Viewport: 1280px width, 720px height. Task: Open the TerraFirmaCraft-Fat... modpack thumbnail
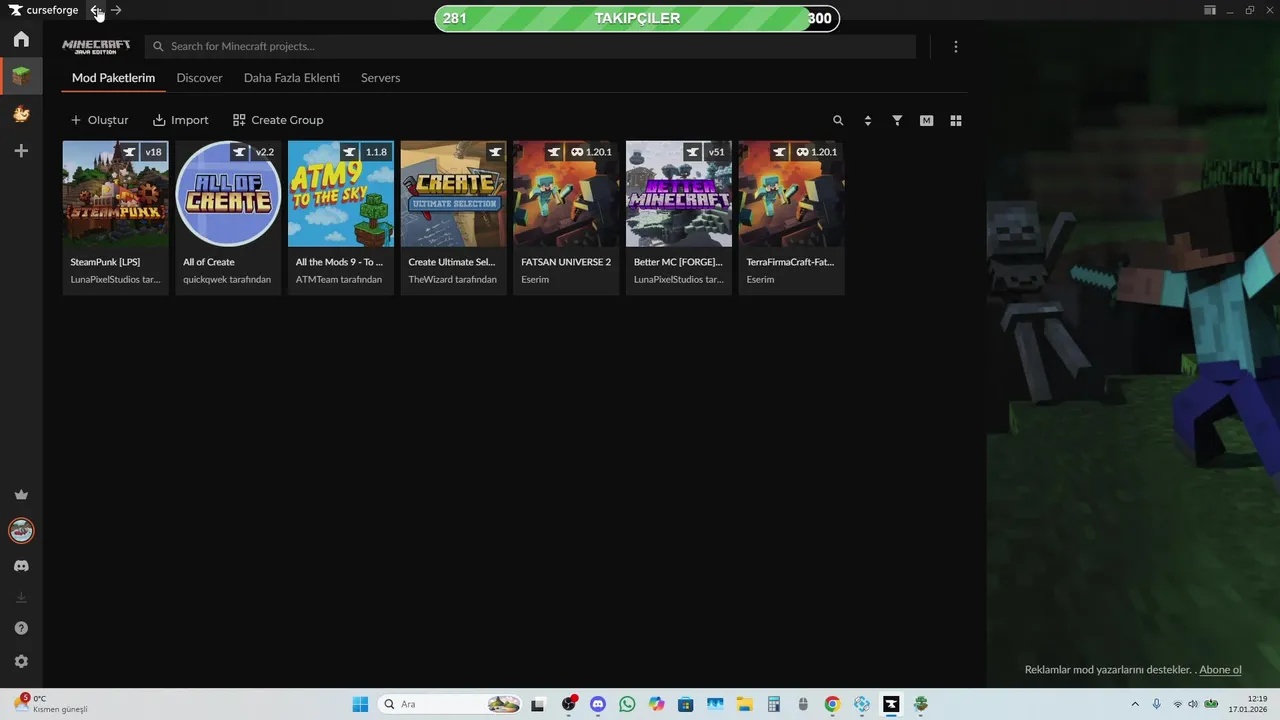click(x=791, y=194)
